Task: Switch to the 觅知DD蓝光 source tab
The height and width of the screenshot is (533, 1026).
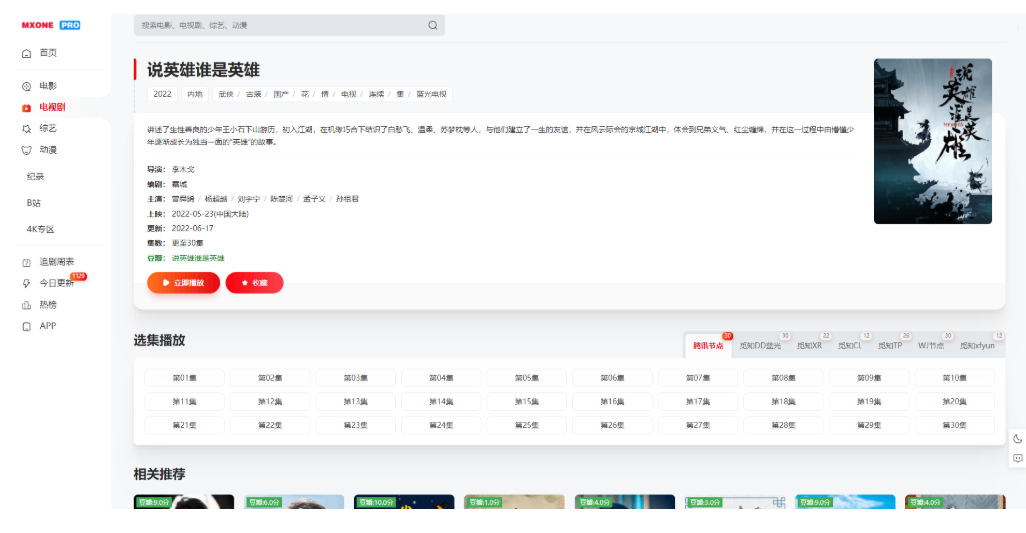Action: pyautogui.click(x=760, y=346)
